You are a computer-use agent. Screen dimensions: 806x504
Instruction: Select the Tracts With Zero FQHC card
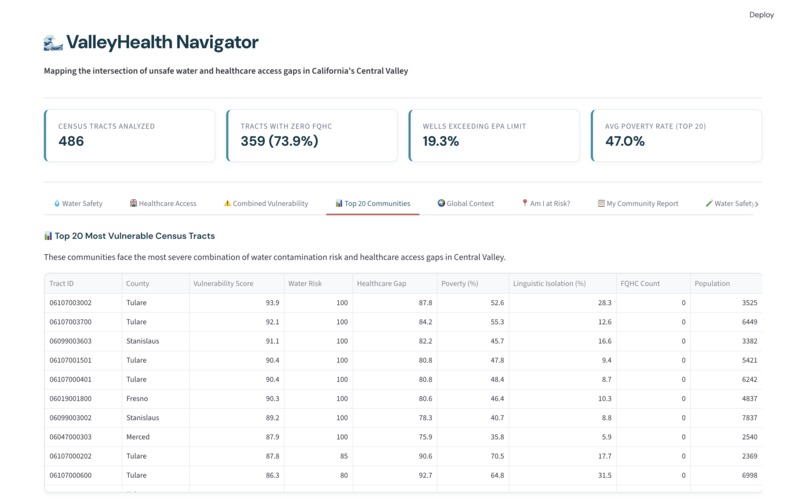click(x=312, y=135)
